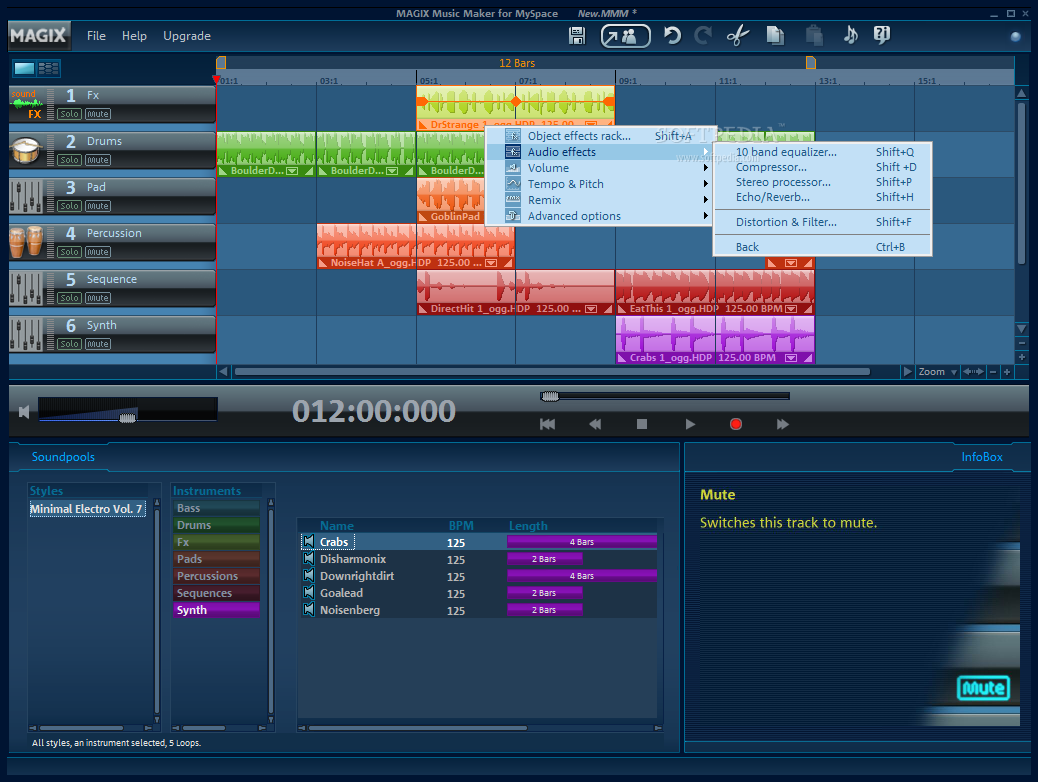Jump to start of the song
This screenshot has width=1038, height=782.
[547, 424]
